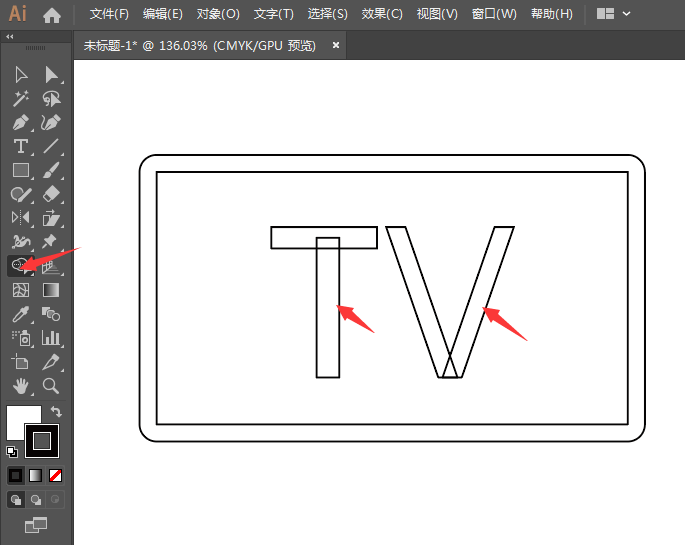Image resolution: width=685 pixels, height=545 pixels.
Task: Select the Reflect tool
Action: coord(21,217)
